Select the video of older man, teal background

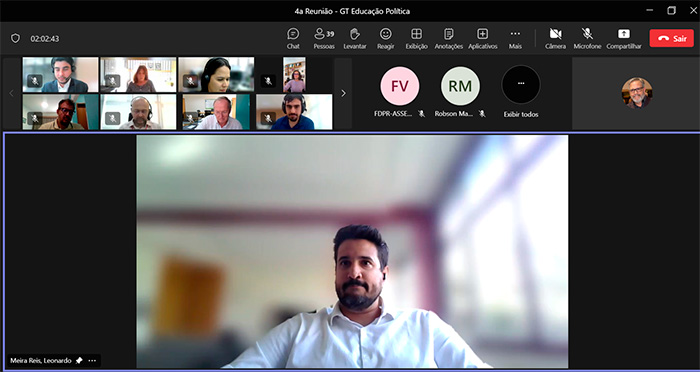[216, 112]
